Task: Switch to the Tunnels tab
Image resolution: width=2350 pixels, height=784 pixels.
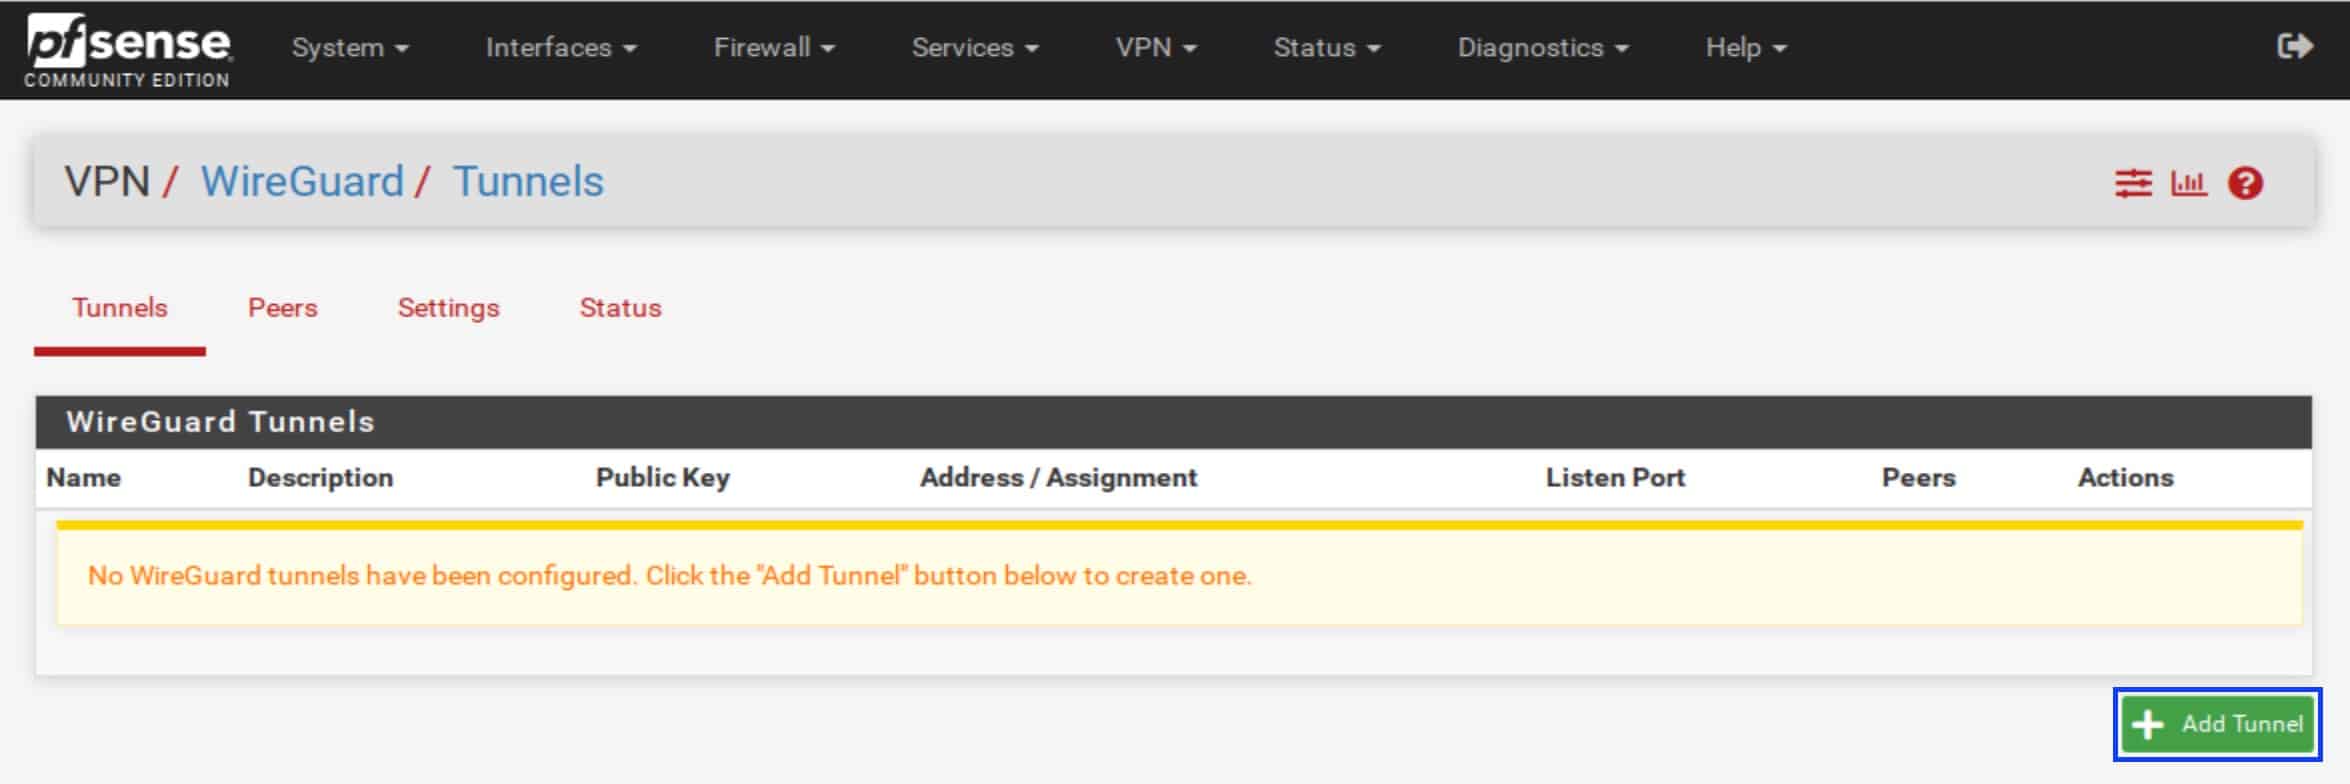Action: [120, 308]
